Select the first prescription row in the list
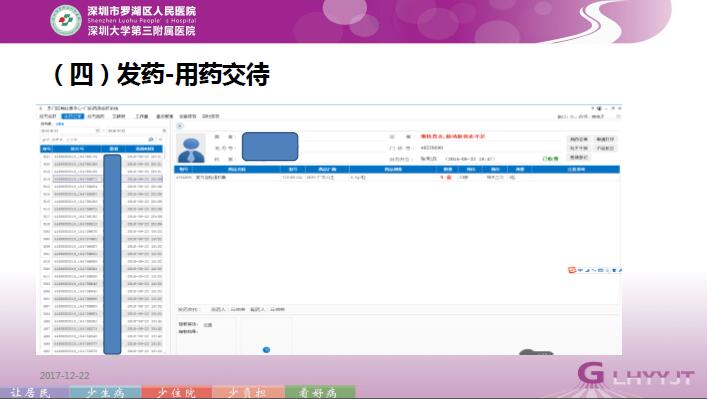The height and width of the screenshot is (399, 707). point(102,156)
